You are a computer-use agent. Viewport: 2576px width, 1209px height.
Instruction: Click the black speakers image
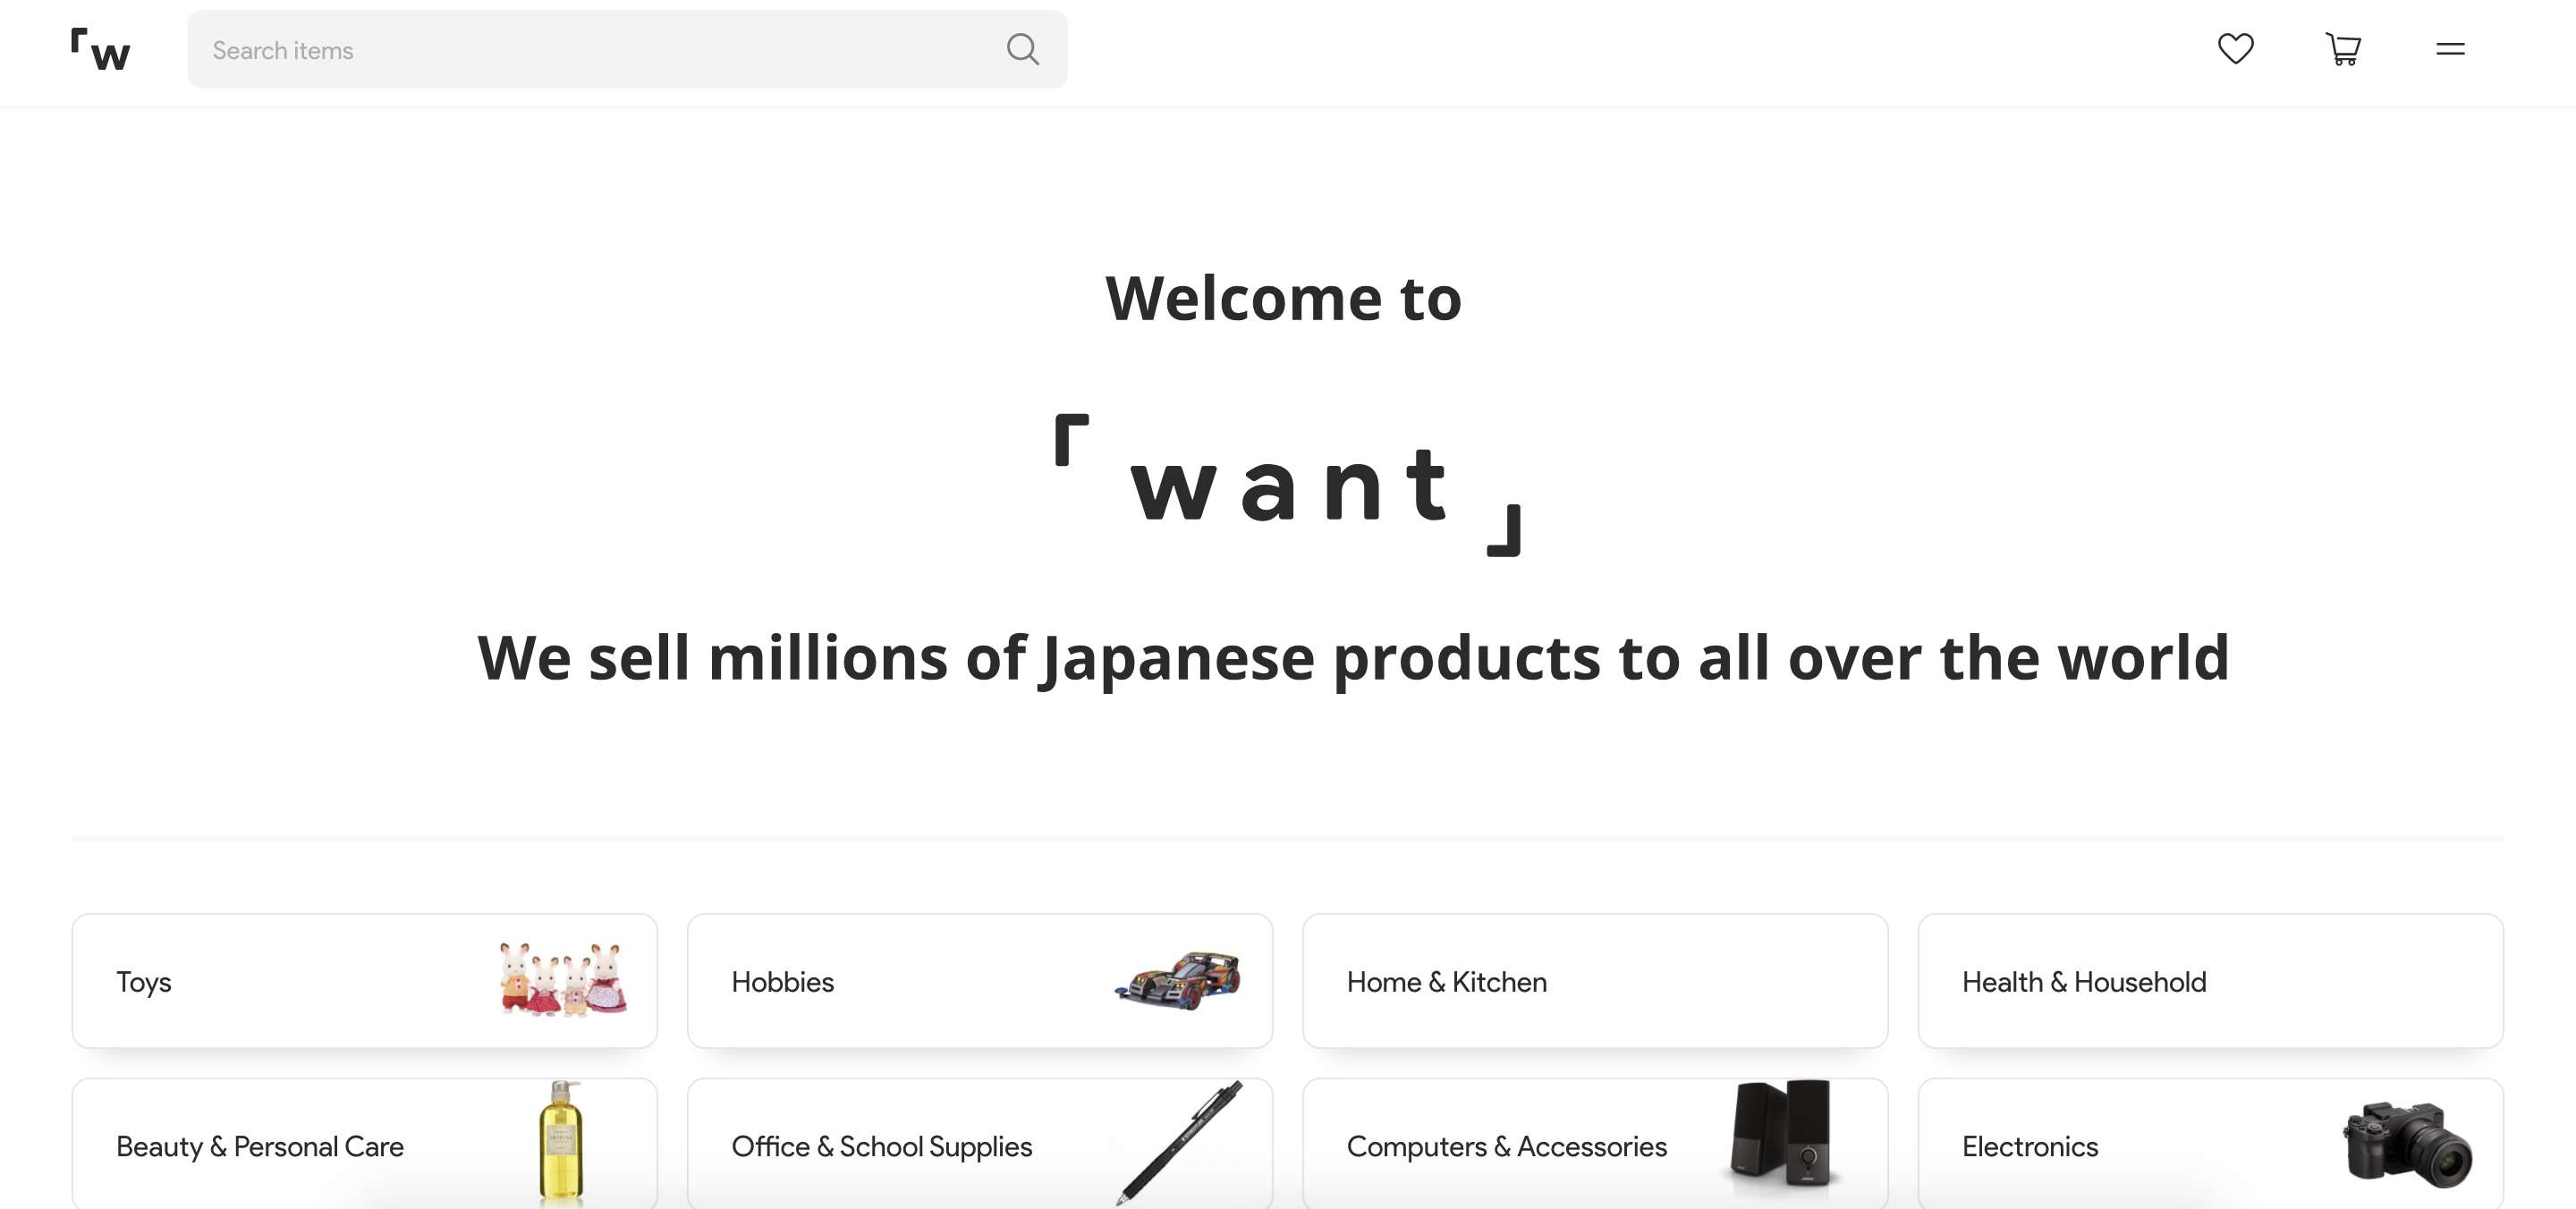tap(1780, 1133)
